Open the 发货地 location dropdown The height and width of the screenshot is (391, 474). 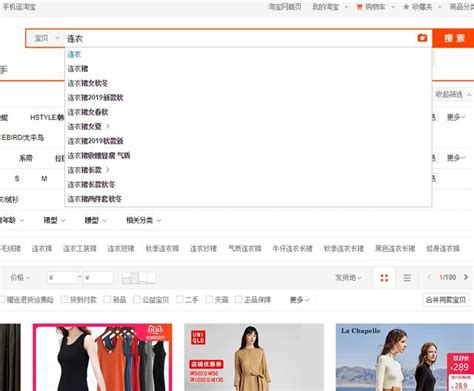(x=348, y=277)
